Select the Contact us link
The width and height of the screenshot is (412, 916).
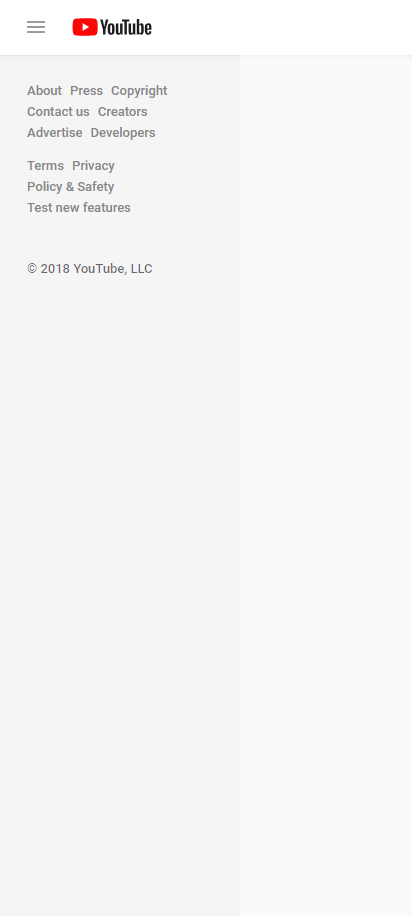[58, 112]
